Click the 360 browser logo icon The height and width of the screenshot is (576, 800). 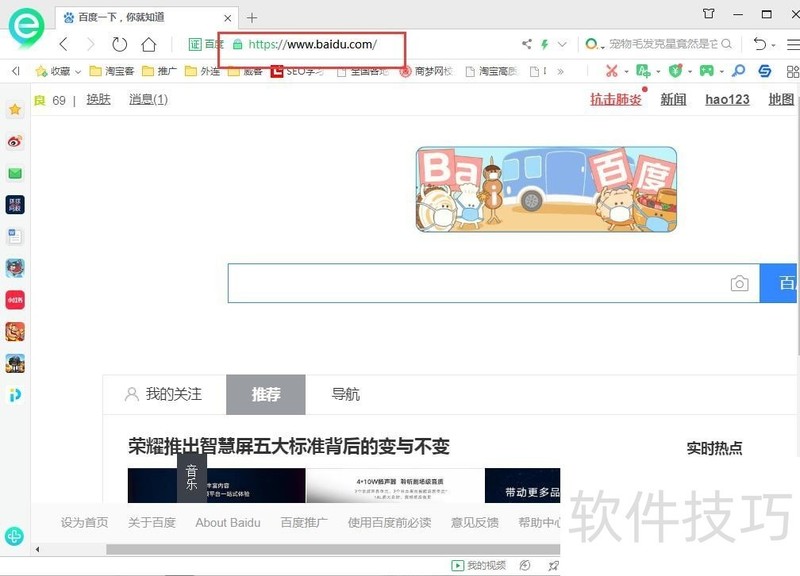click(x=26, y=28)
